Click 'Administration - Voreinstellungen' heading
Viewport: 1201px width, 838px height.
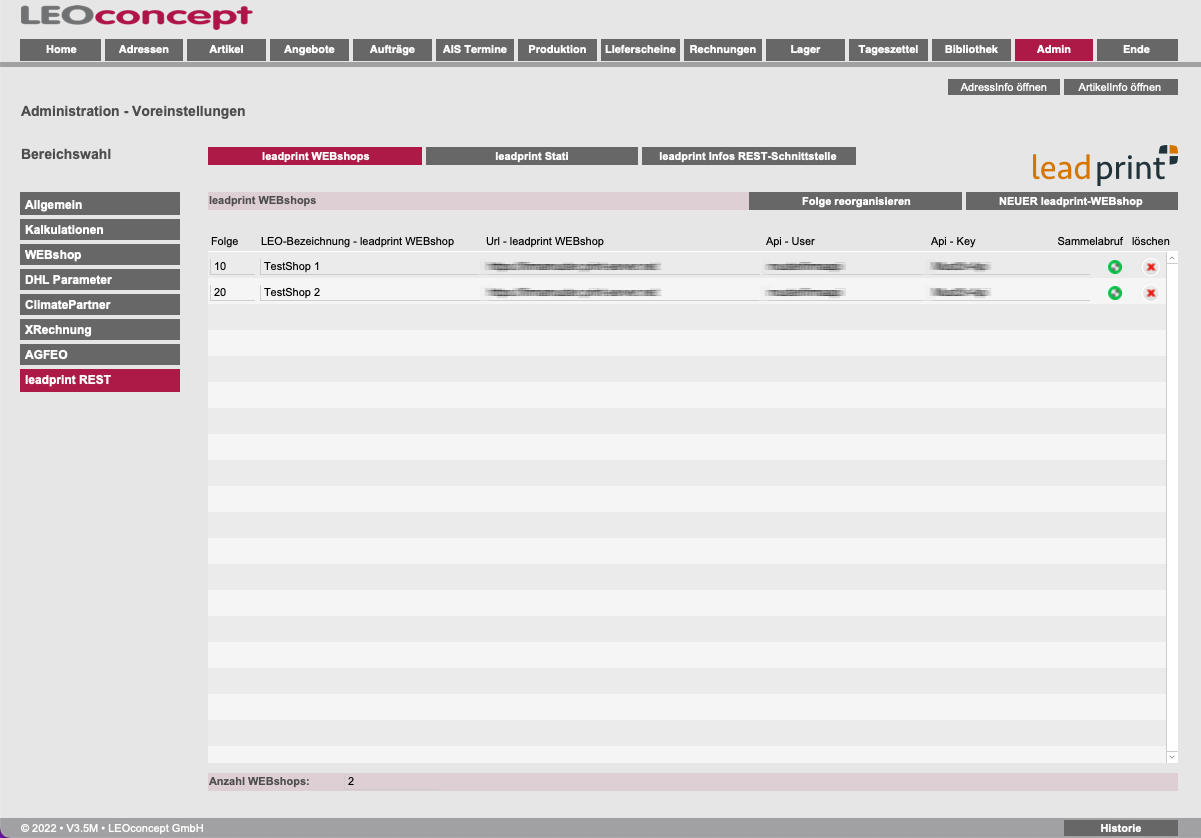click(133, 111)
